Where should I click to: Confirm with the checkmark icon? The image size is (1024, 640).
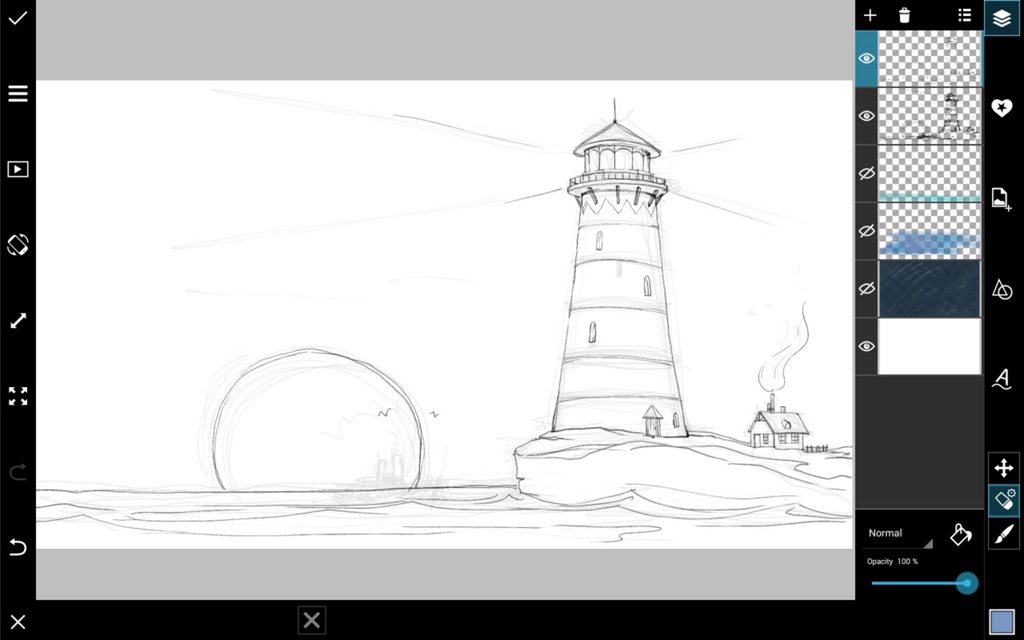pos(18,18)
